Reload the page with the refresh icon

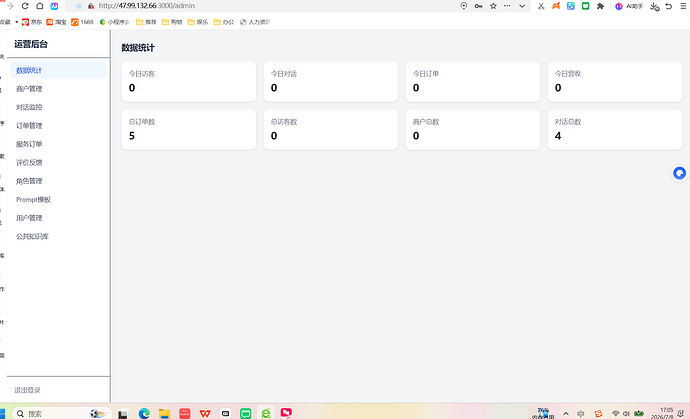(x=25, y=6)
